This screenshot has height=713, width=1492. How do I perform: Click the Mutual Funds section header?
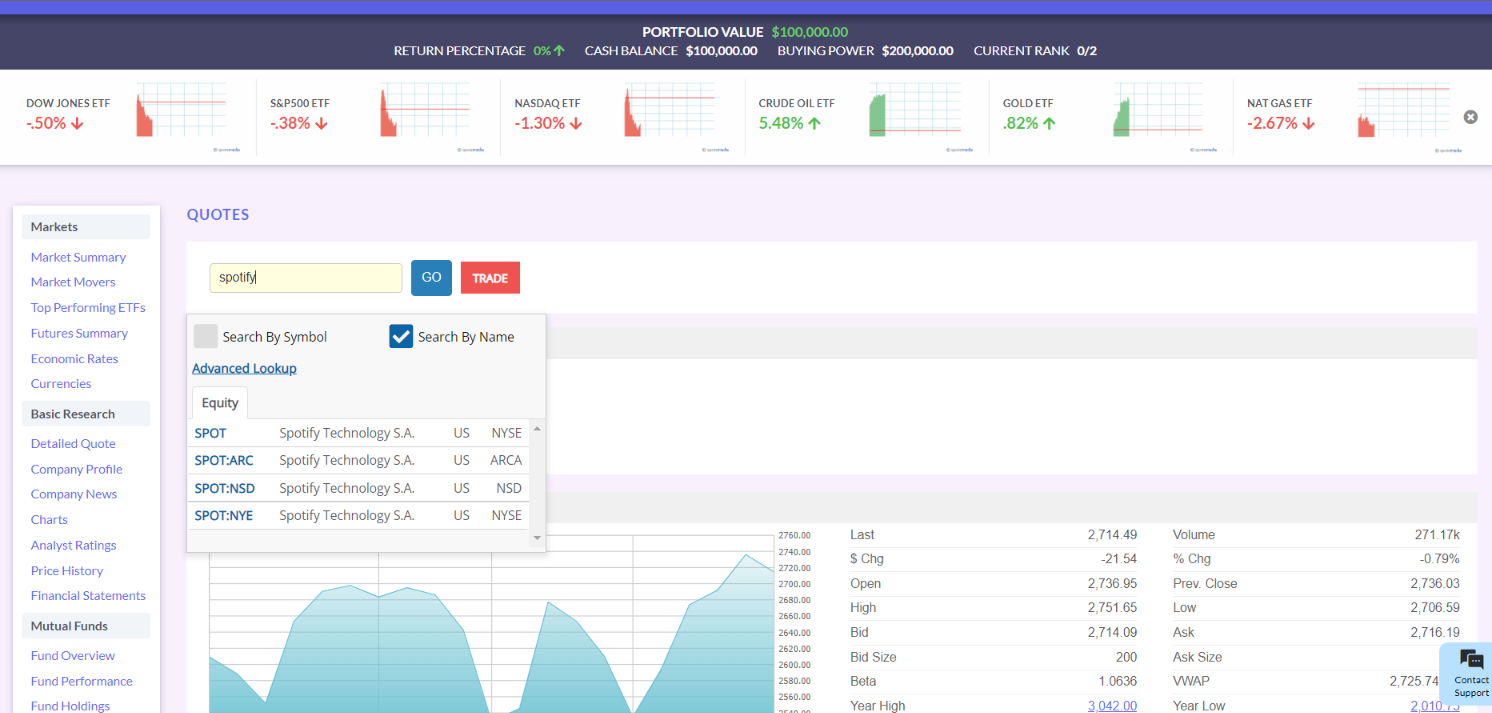pos(86,626)
